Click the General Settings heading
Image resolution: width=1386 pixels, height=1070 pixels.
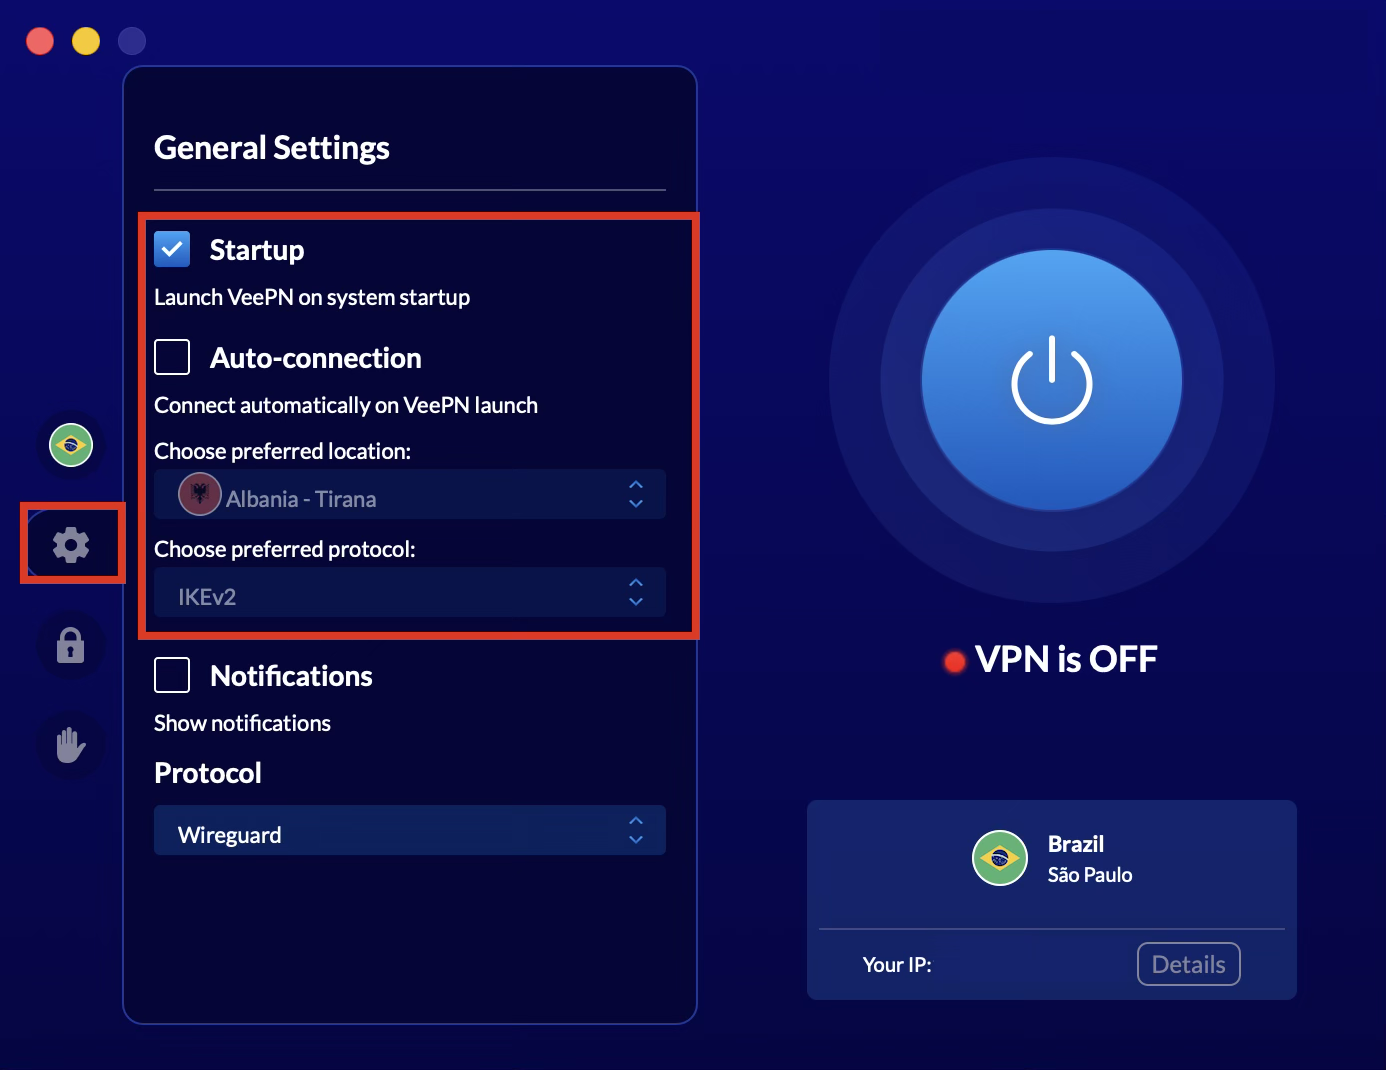coord(271,147)
